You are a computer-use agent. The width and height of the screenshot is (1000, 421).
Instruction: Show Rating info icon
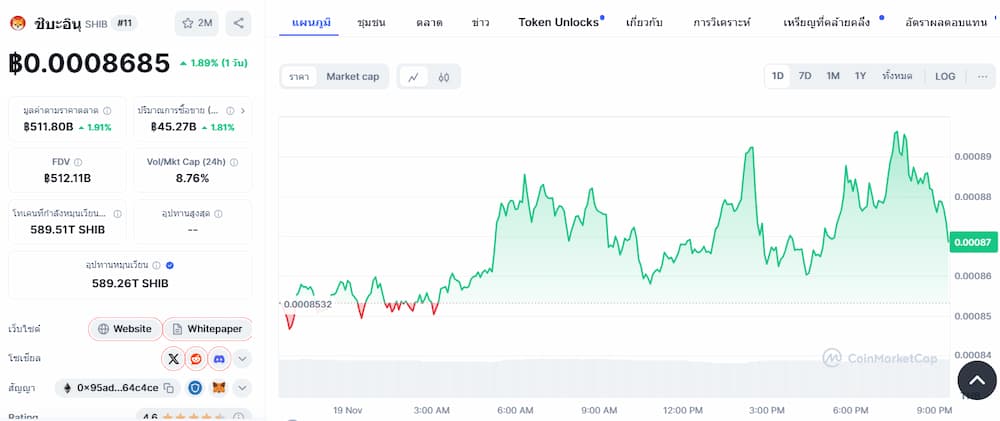(238, 417)
